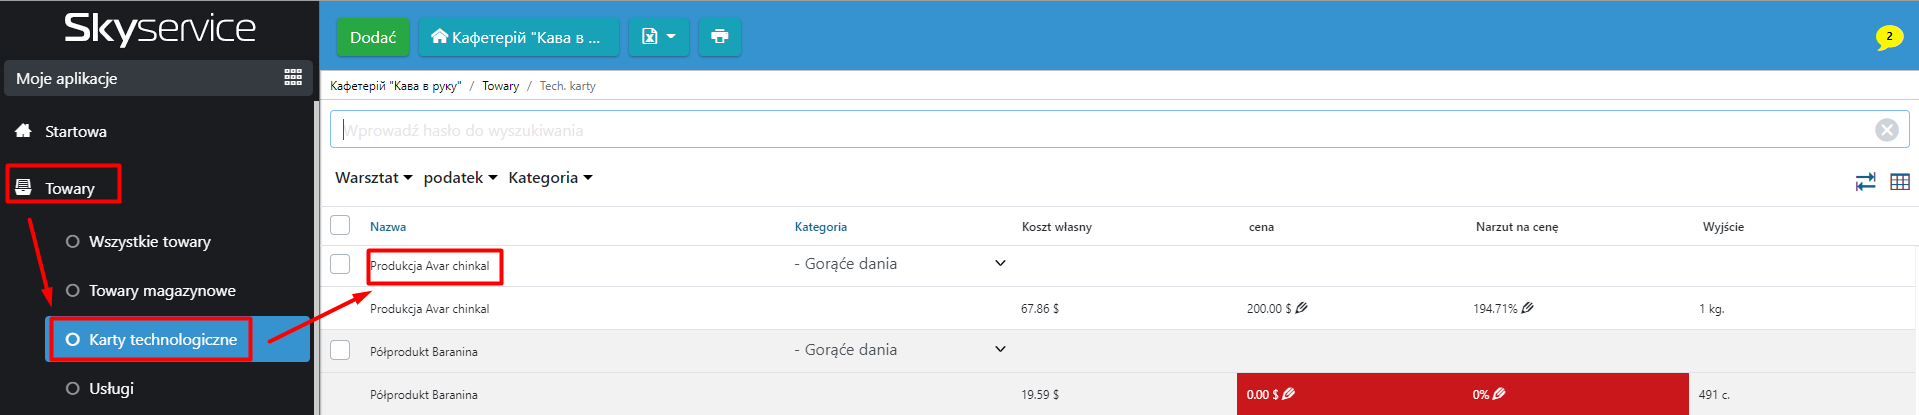
Task: Select Karty technologiczne in sidebar
Action: click(162, 340)
